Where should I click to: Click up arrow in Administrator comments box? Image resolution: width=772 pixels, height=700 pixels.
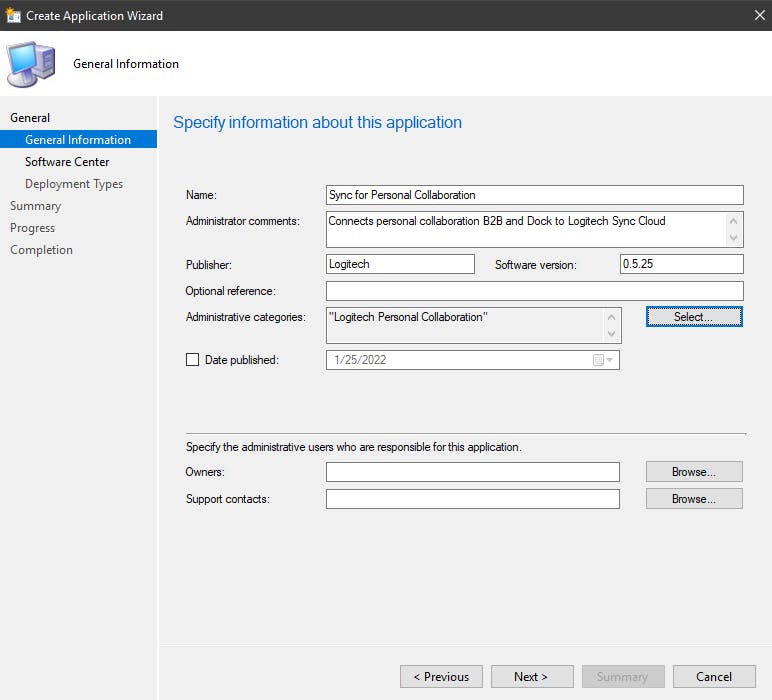733,221
